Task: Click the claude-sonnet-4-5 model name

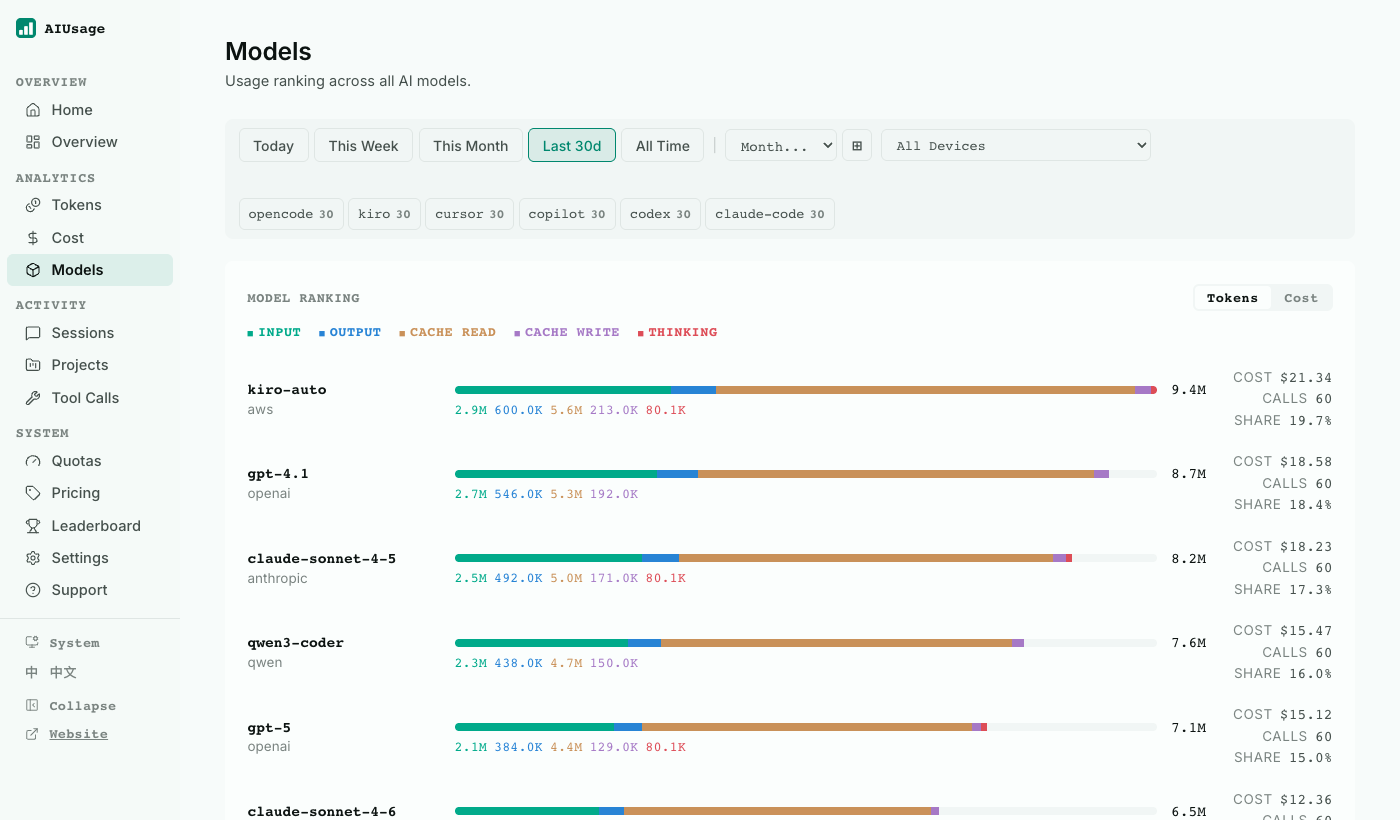Action: 322,559
